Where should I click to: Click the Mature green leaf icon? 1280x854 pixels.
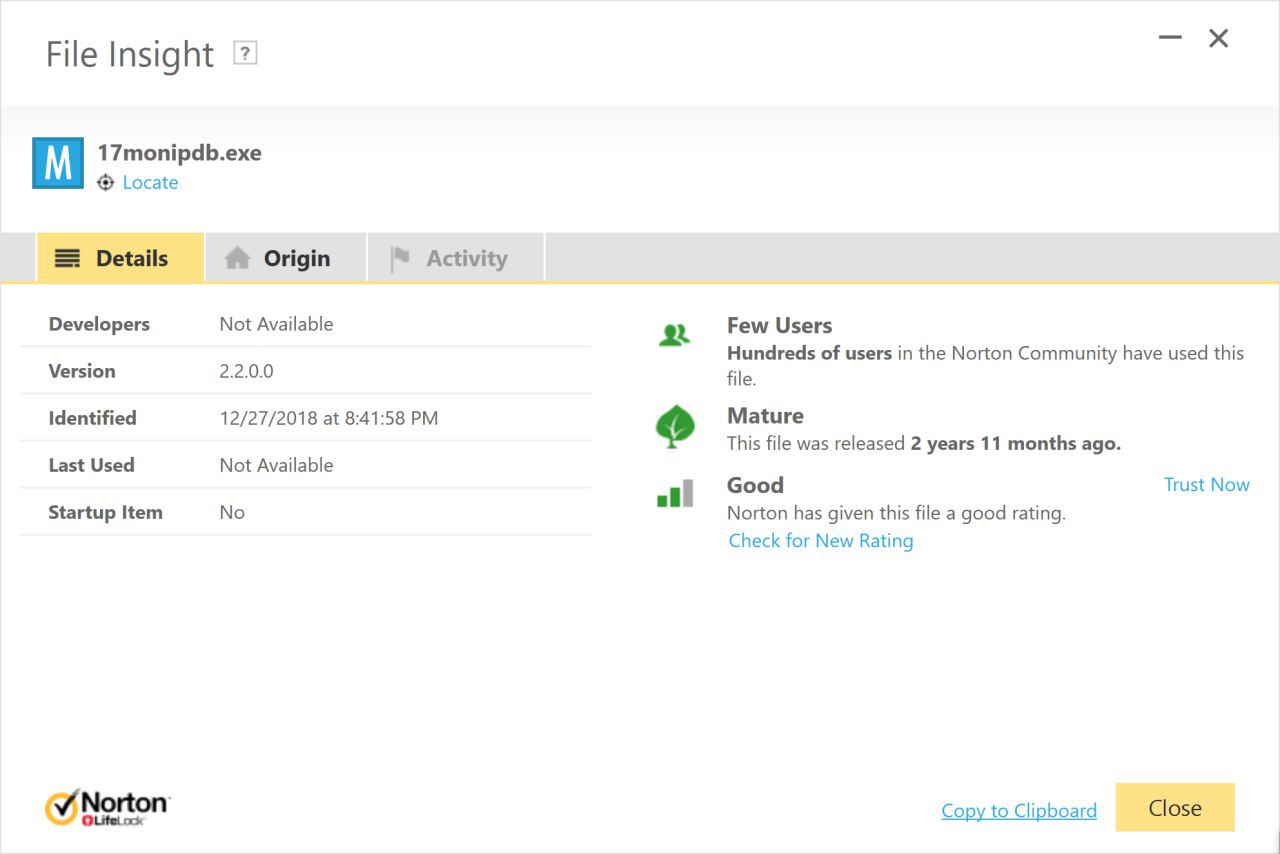coord(675,427)
